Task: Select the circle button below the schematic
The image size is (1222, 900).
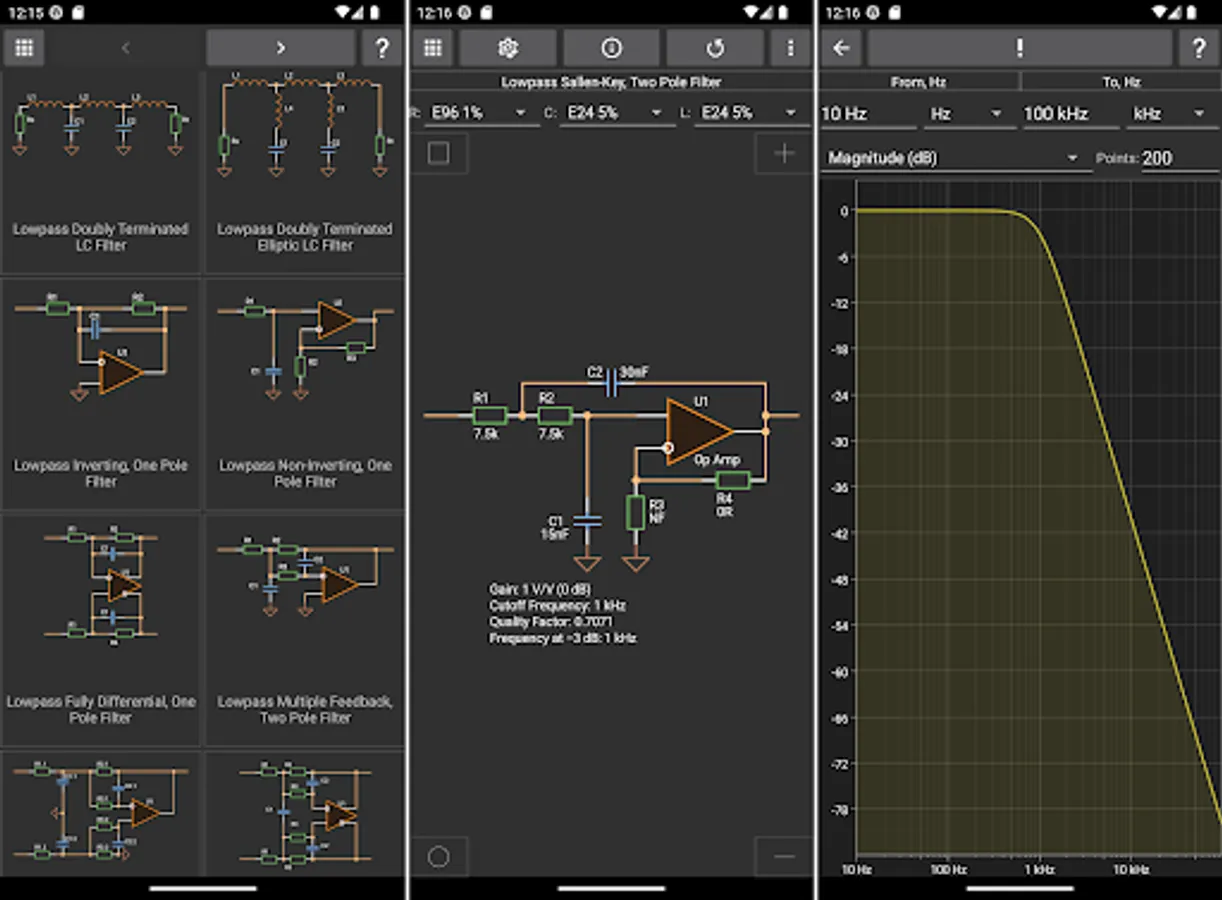Action: click(x=439, y=856)
